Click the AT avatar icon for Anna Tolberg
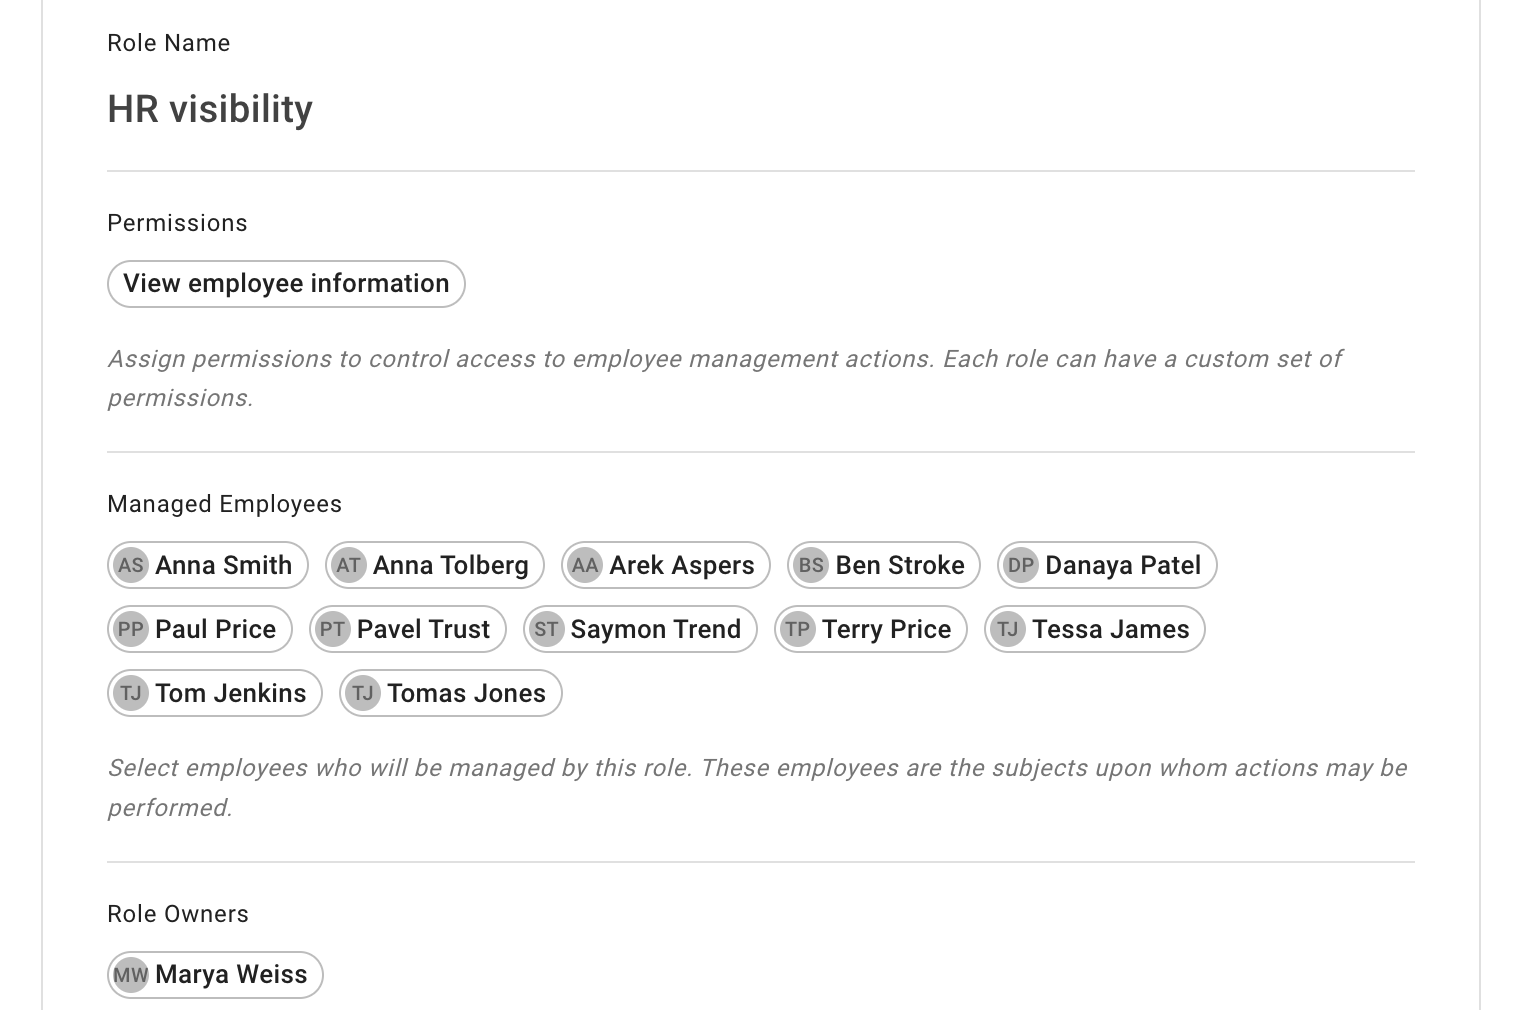1522x1010 pixels. [x=348, y=565]
